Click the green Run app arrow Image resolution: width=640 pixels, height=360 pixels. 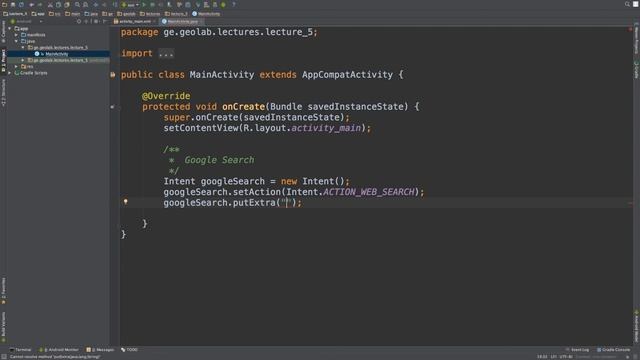tap(144, 4)
